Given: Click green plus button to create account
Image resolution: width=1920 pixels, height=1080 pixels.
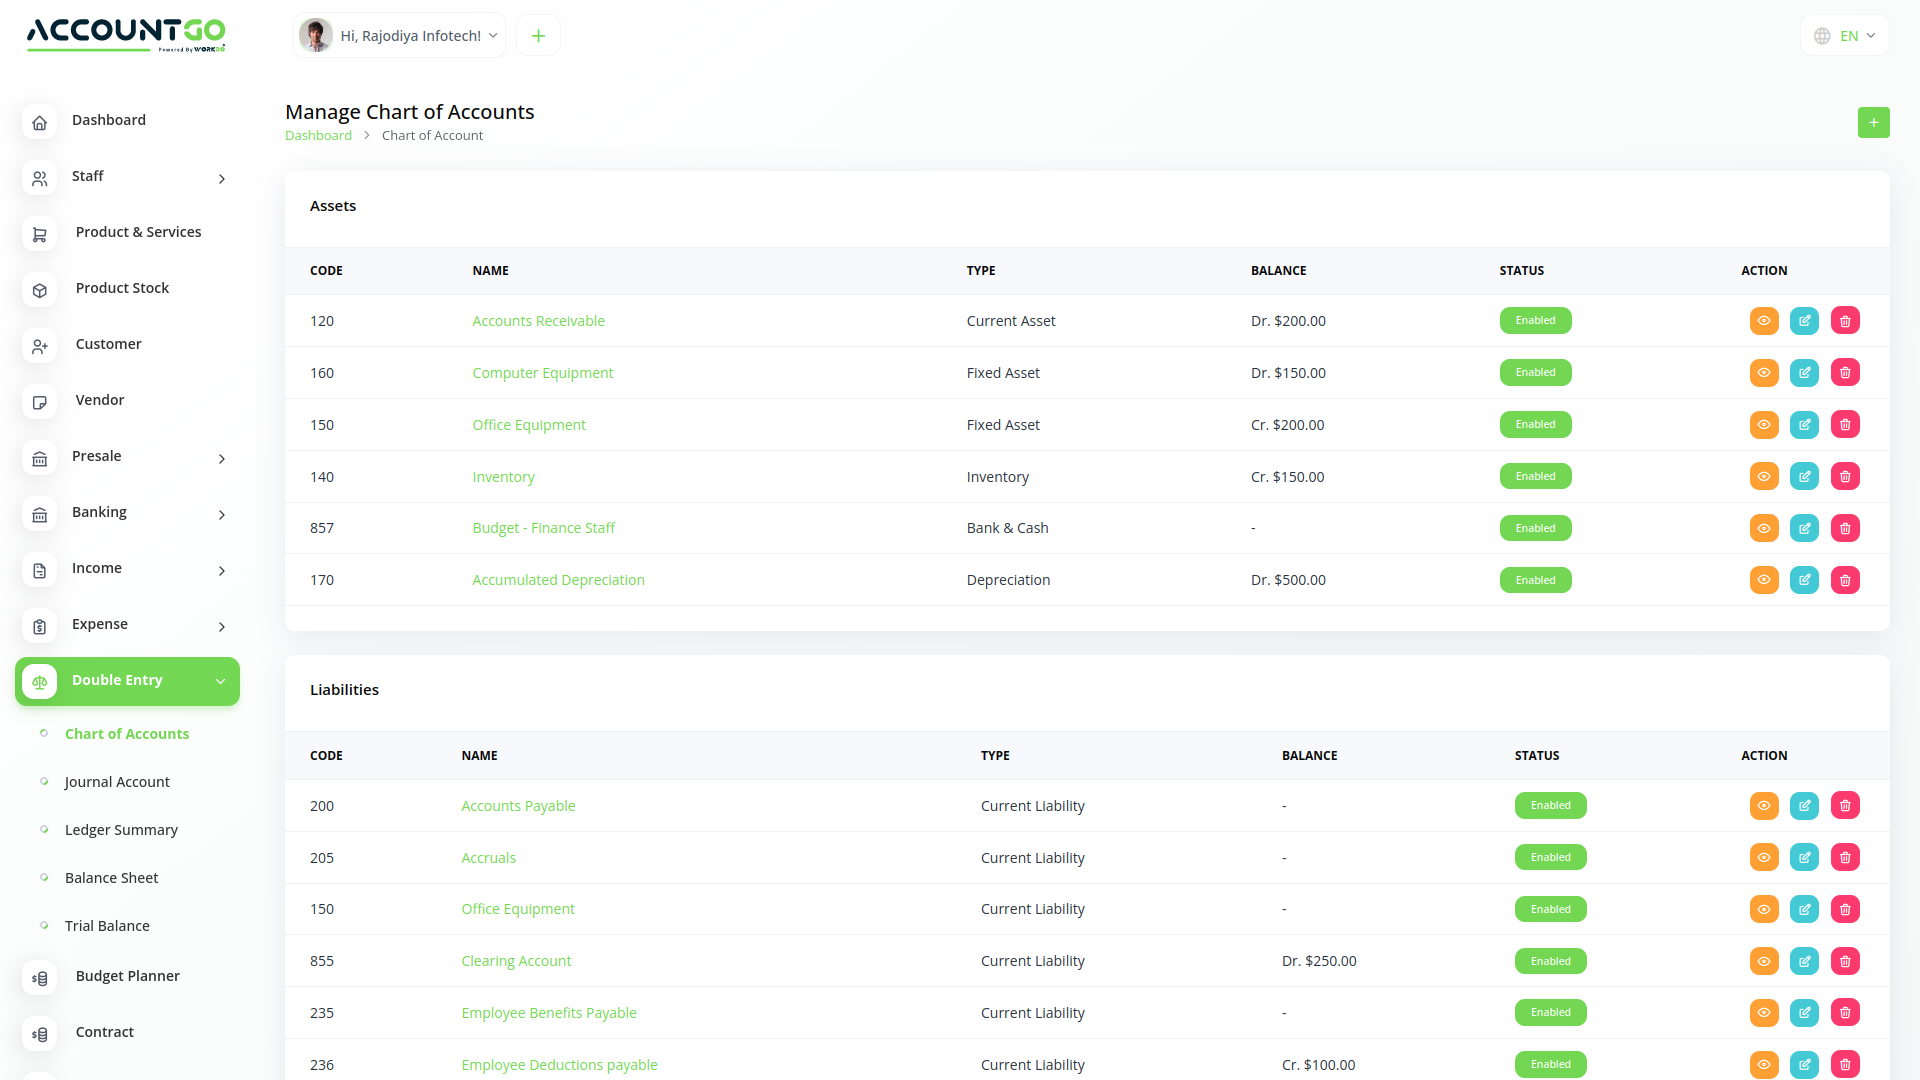Looking at the screenshot, I should pos(1873,122).
